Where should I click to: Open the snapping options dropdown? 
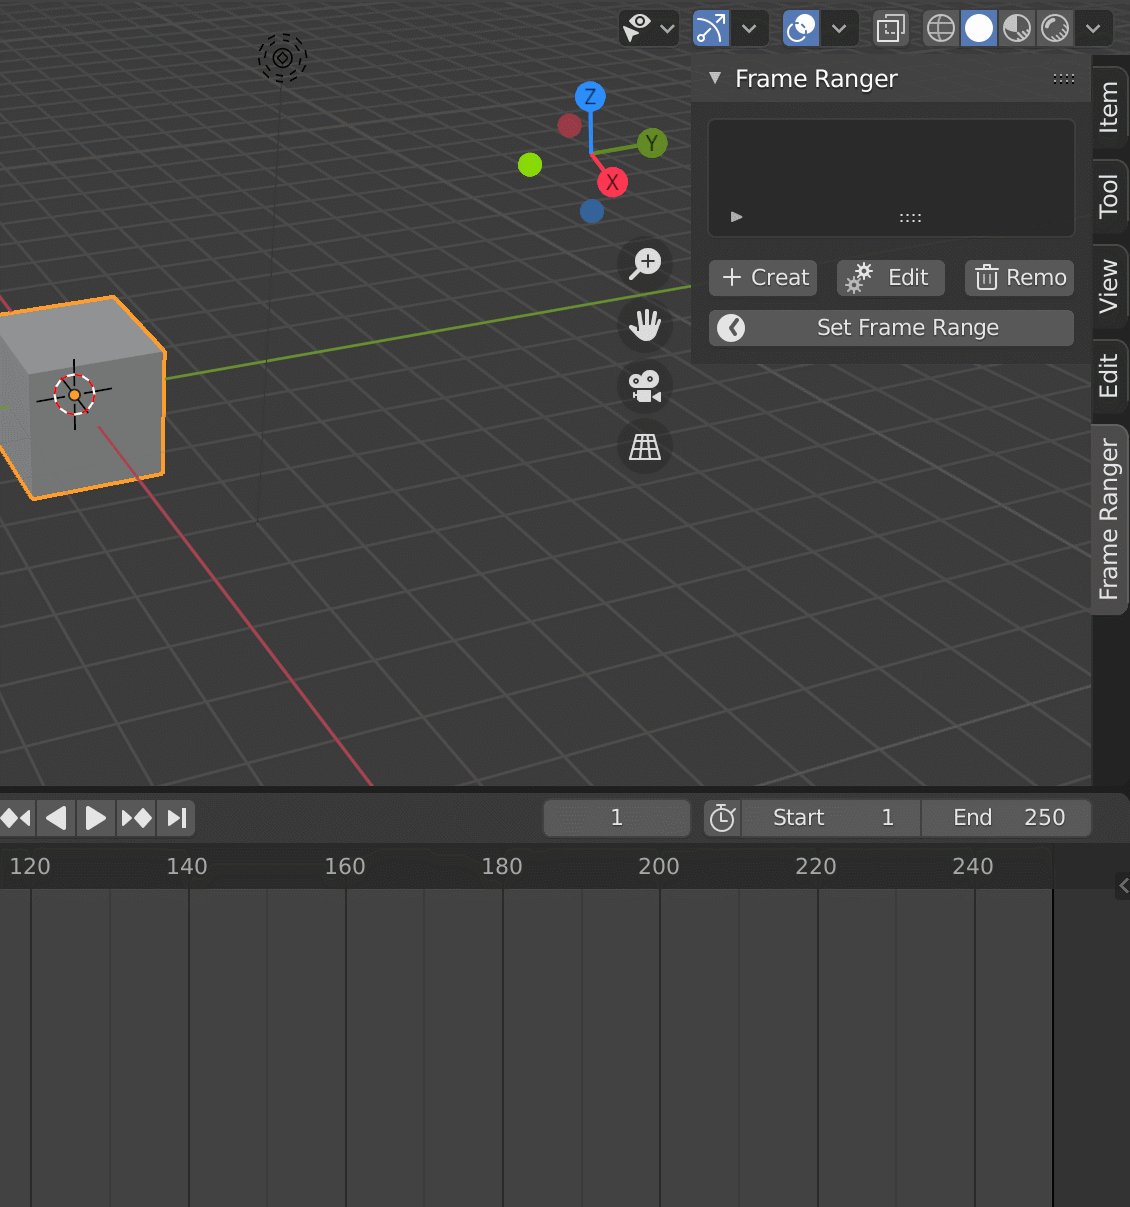tap(748, 28)
